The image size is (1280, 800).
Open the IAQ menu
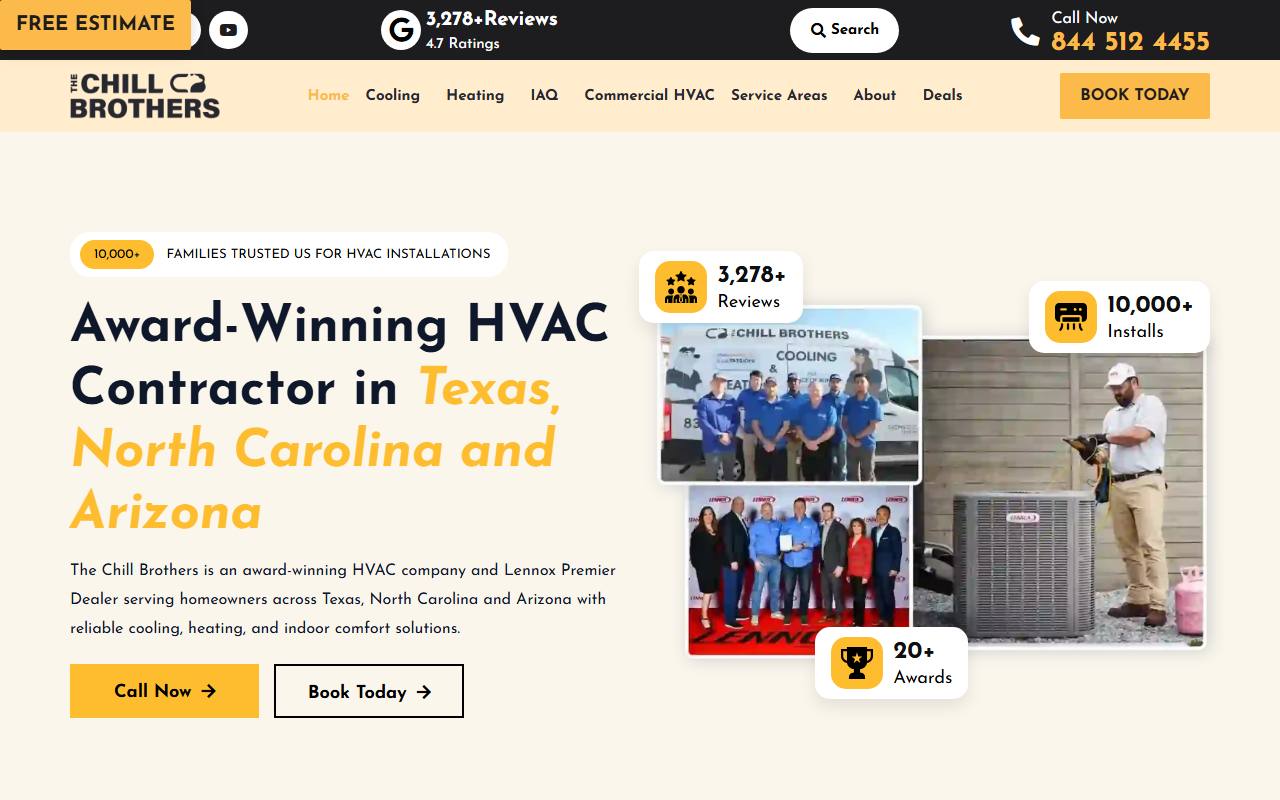(544, 95)
